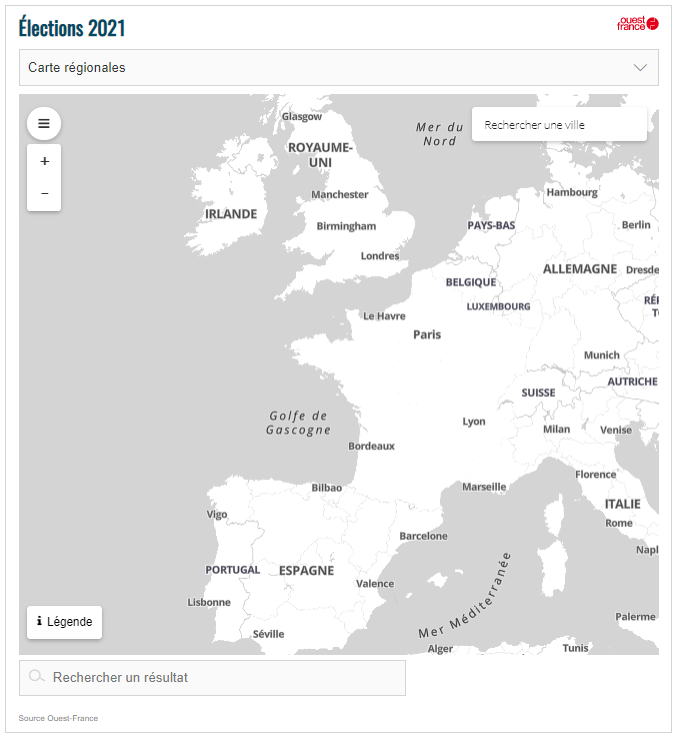
Task: Click the PORTUGAL label on the map
Action: (233, 570)
